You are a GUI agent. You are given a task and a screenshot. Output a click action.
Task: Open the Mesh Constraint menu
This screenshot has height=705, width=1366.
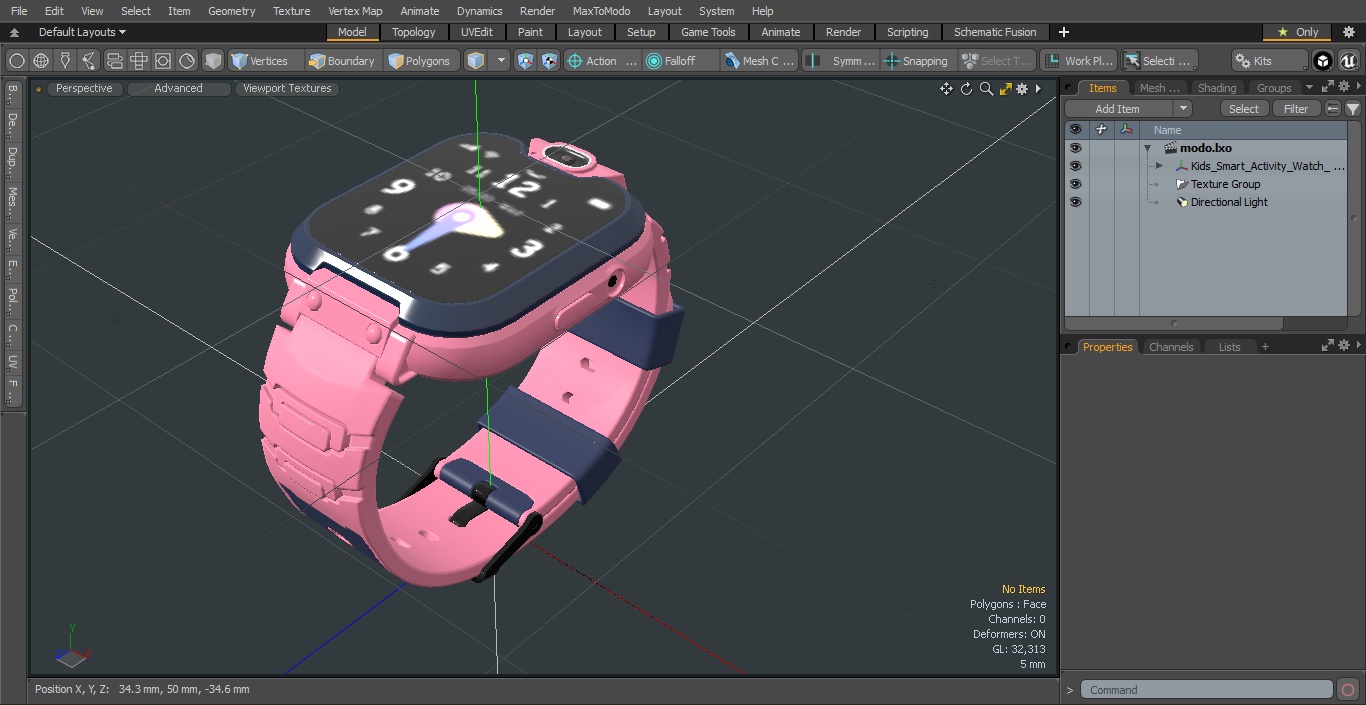(x=760, y=61)
